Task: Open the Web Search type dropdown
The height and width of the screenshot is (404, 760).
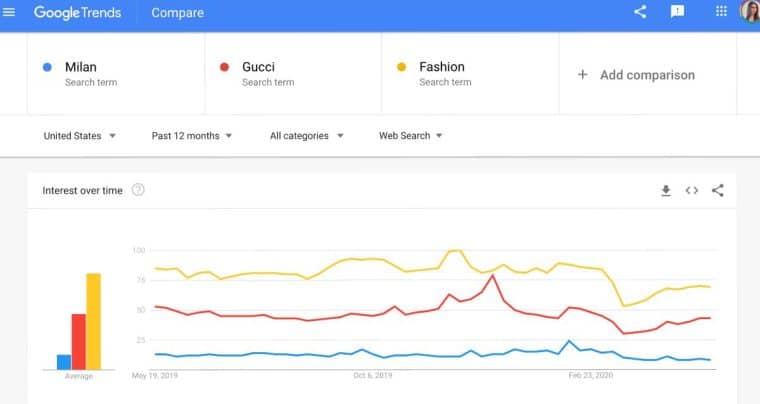Action: coord(410,136)
